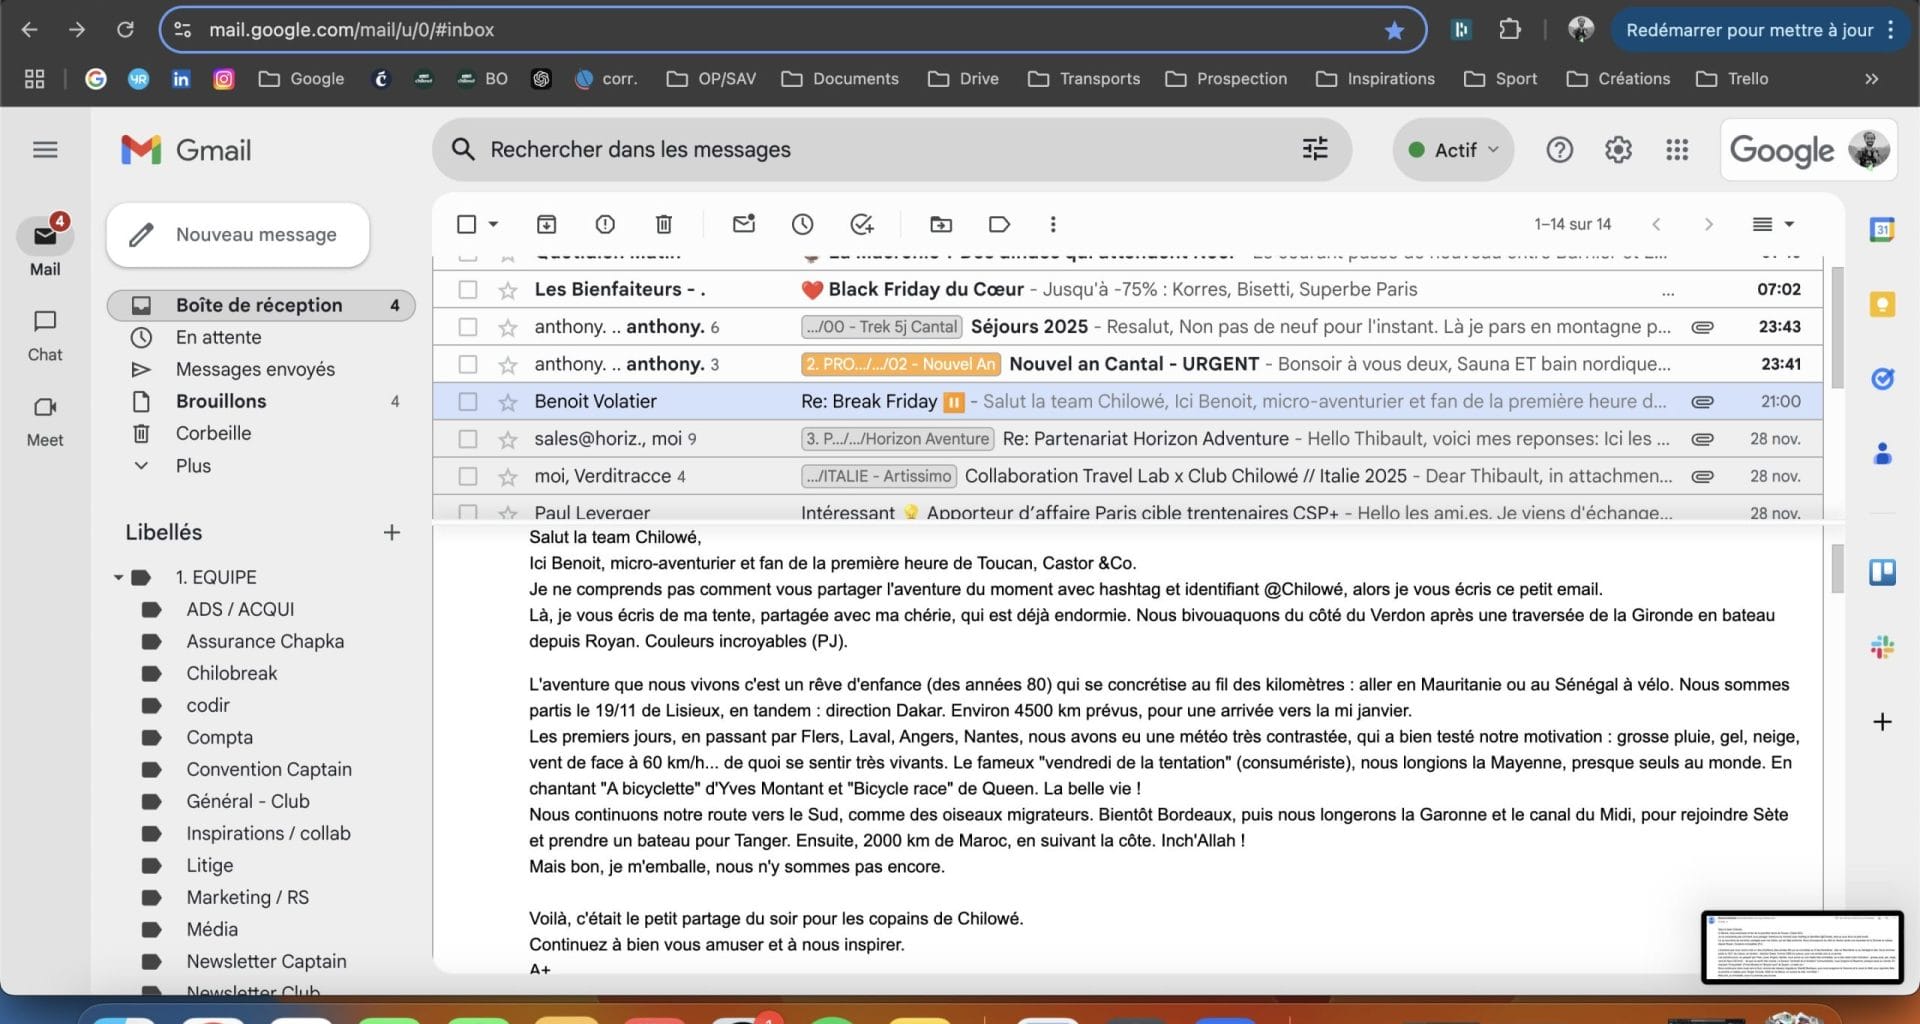The width and height of the screenshot is (1920, 1024).
Task: Delete with the trash toolbar icon
Action: (x=664, y=224)
